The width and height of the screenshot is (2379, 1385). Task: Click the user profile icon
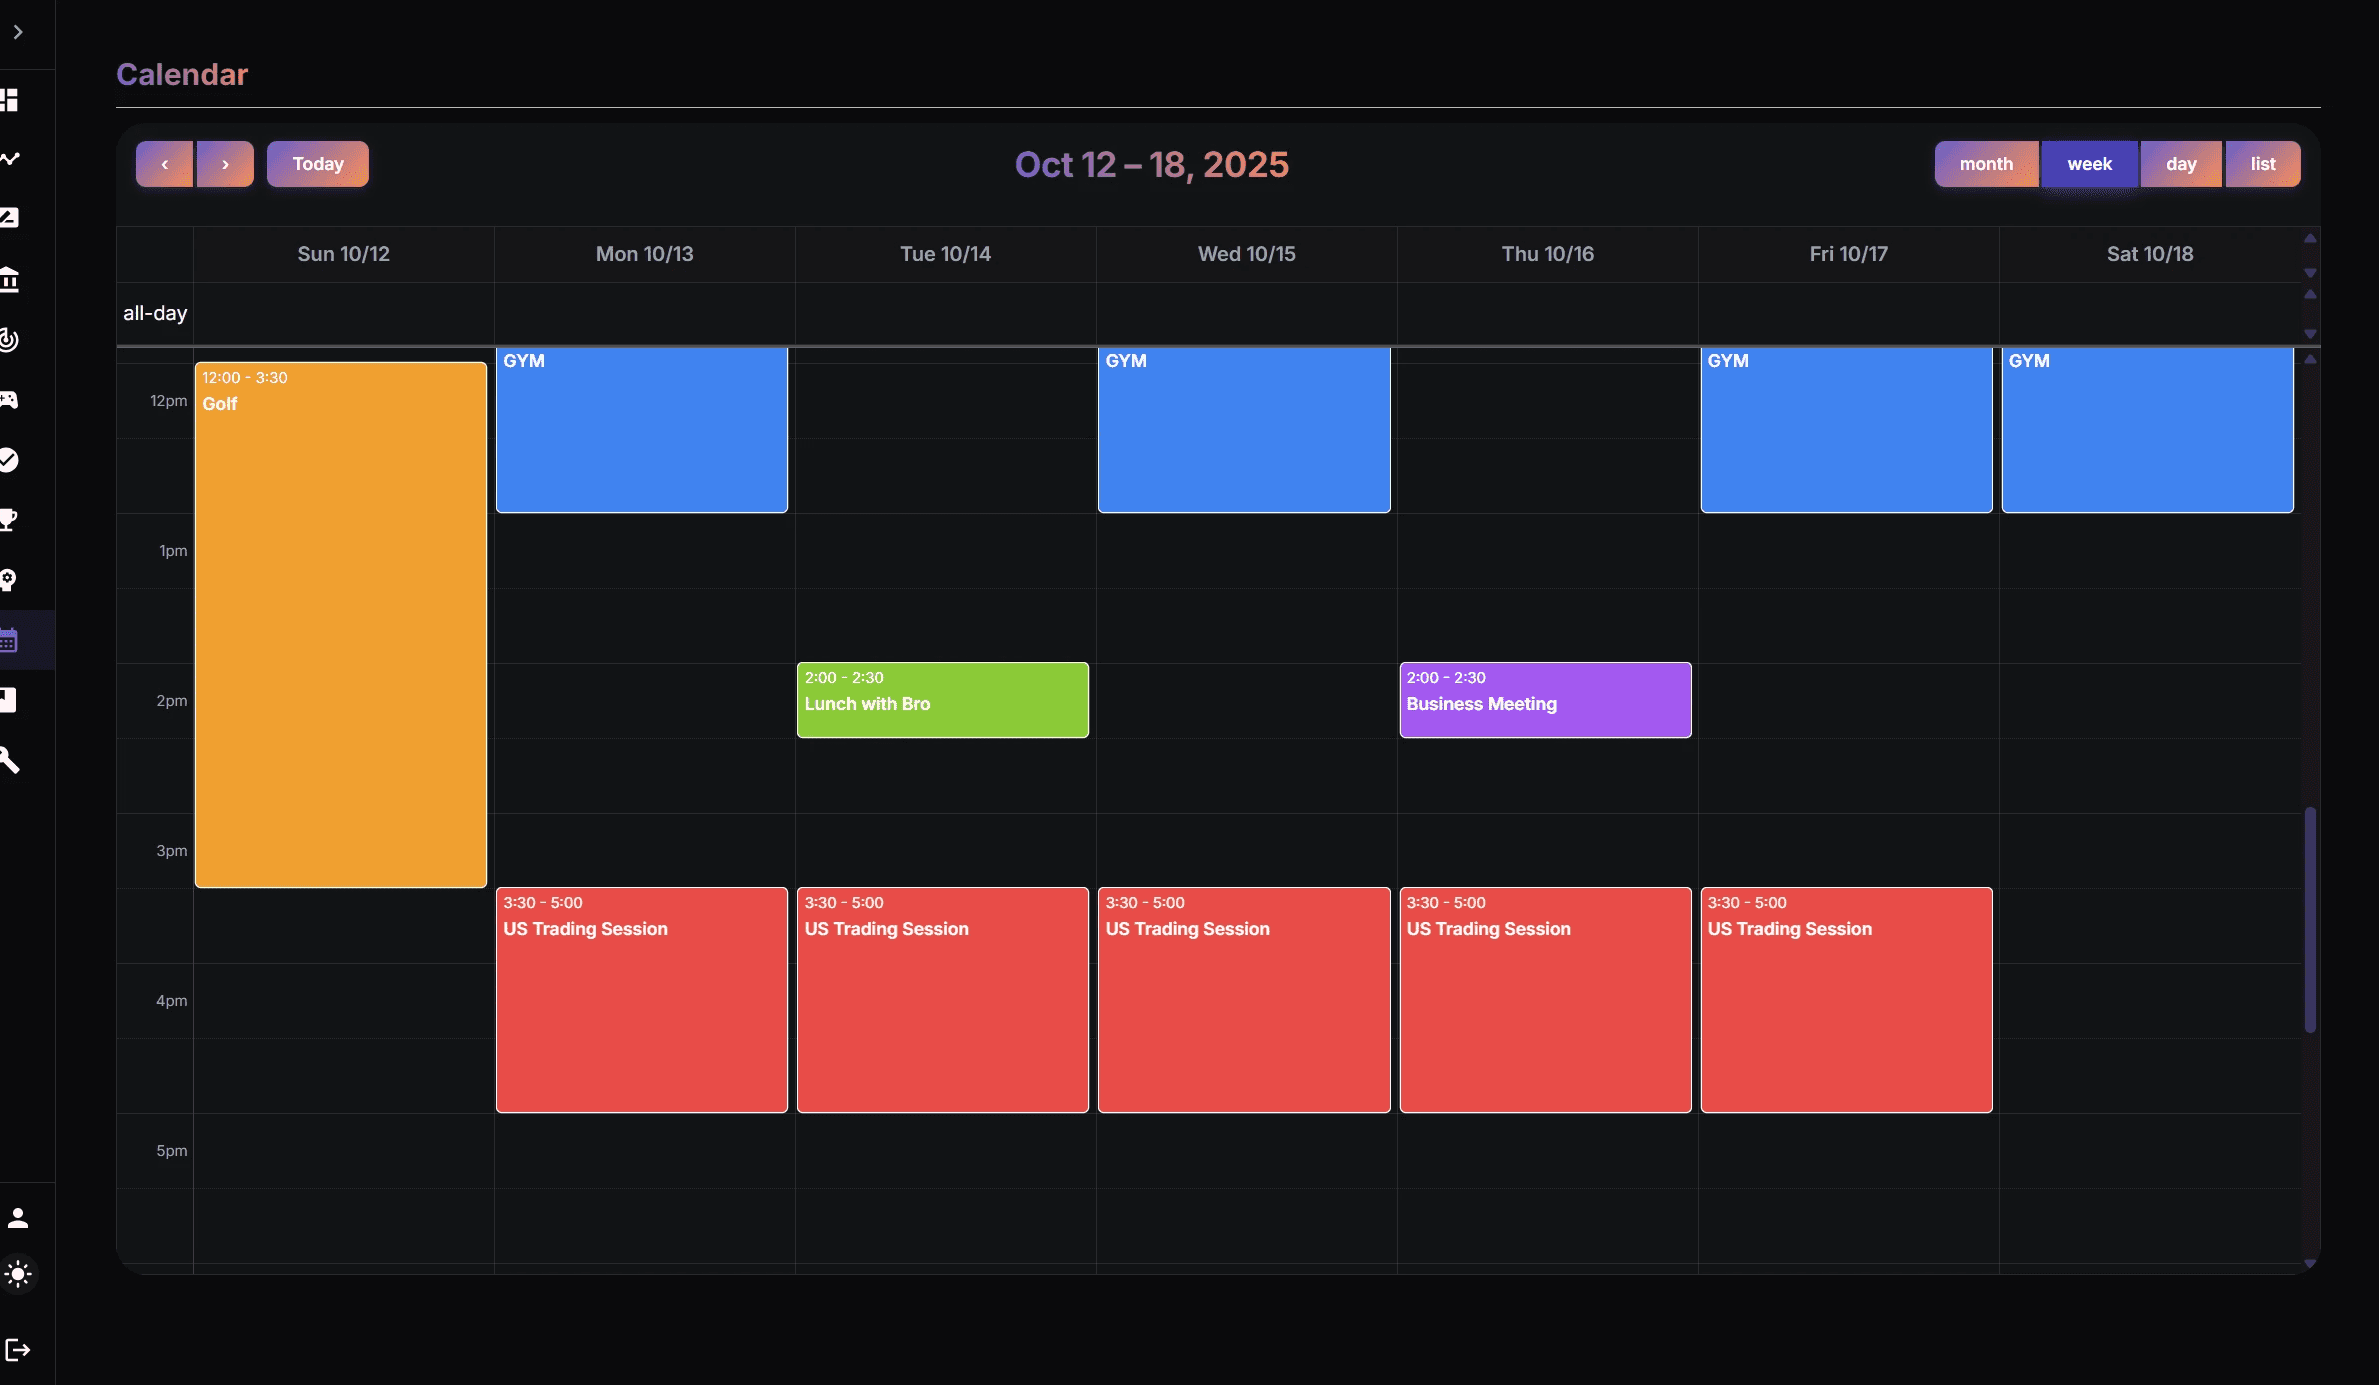(x=18, y=1217)
